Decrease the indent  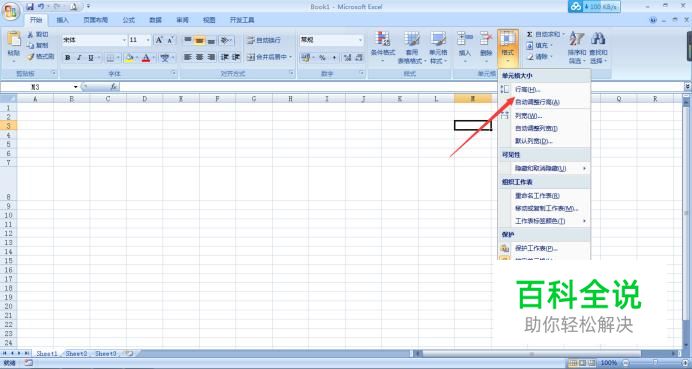coord(225,57)
